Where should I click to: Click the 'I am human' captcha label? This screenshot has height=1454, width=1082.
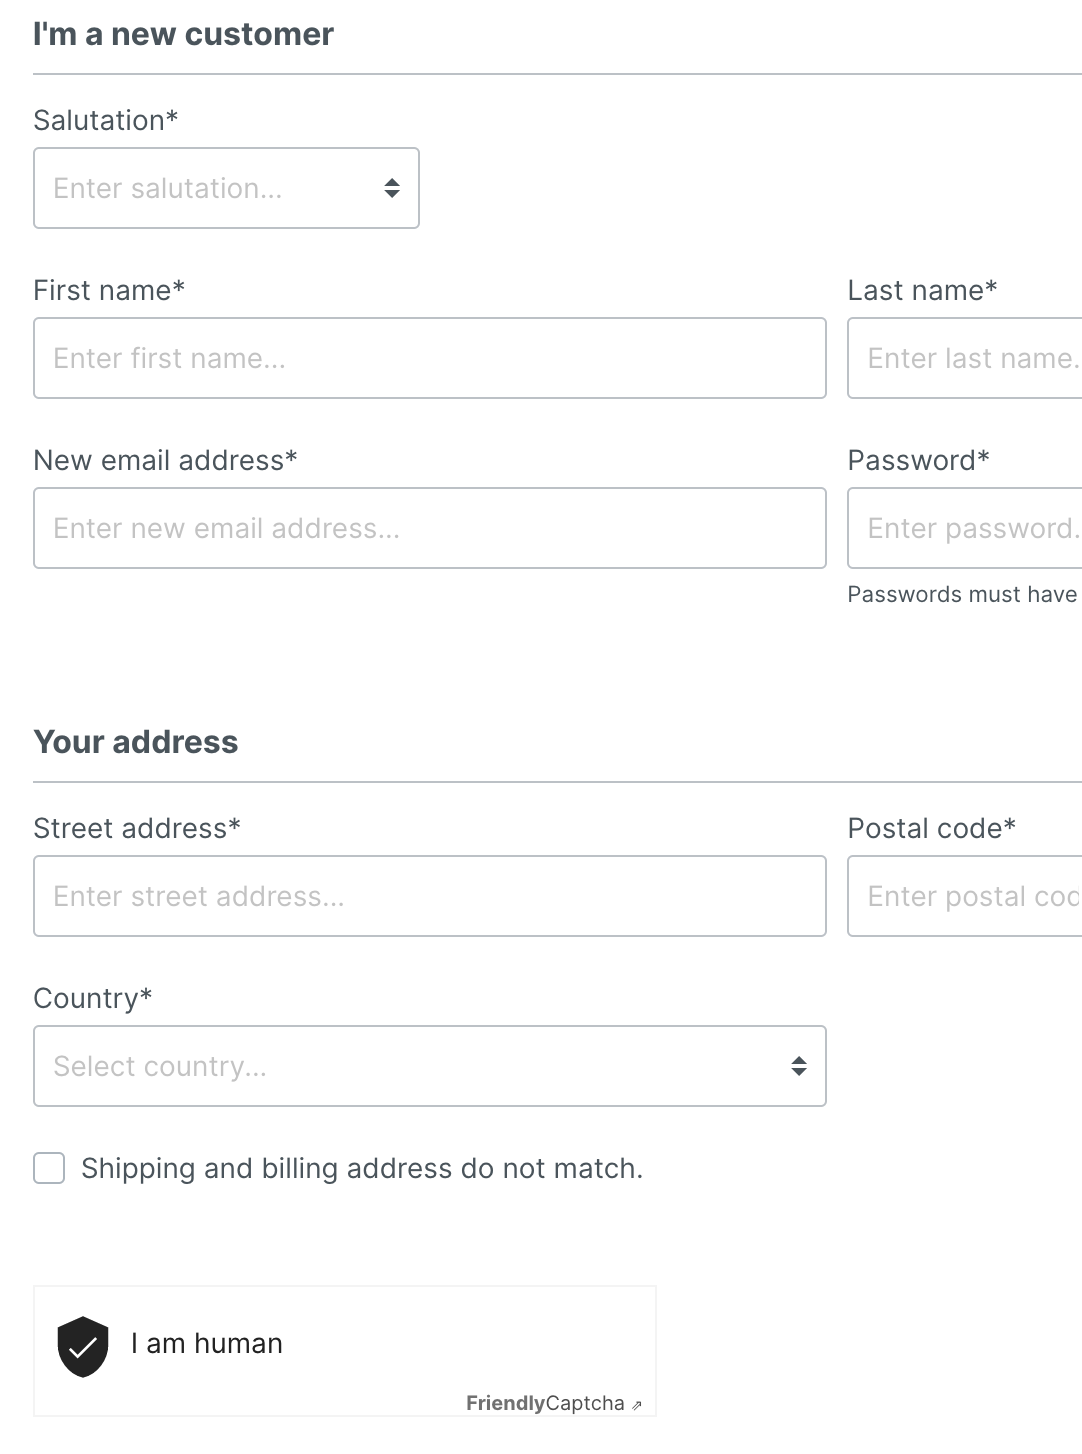[207, 1343]
